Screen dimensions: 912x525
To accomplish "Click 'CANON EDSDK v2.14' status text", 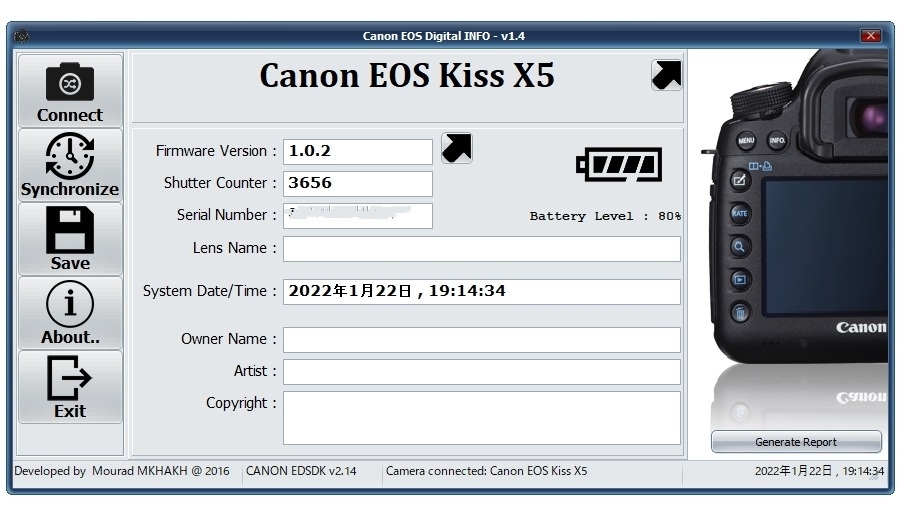I will (x=301, y=471).
